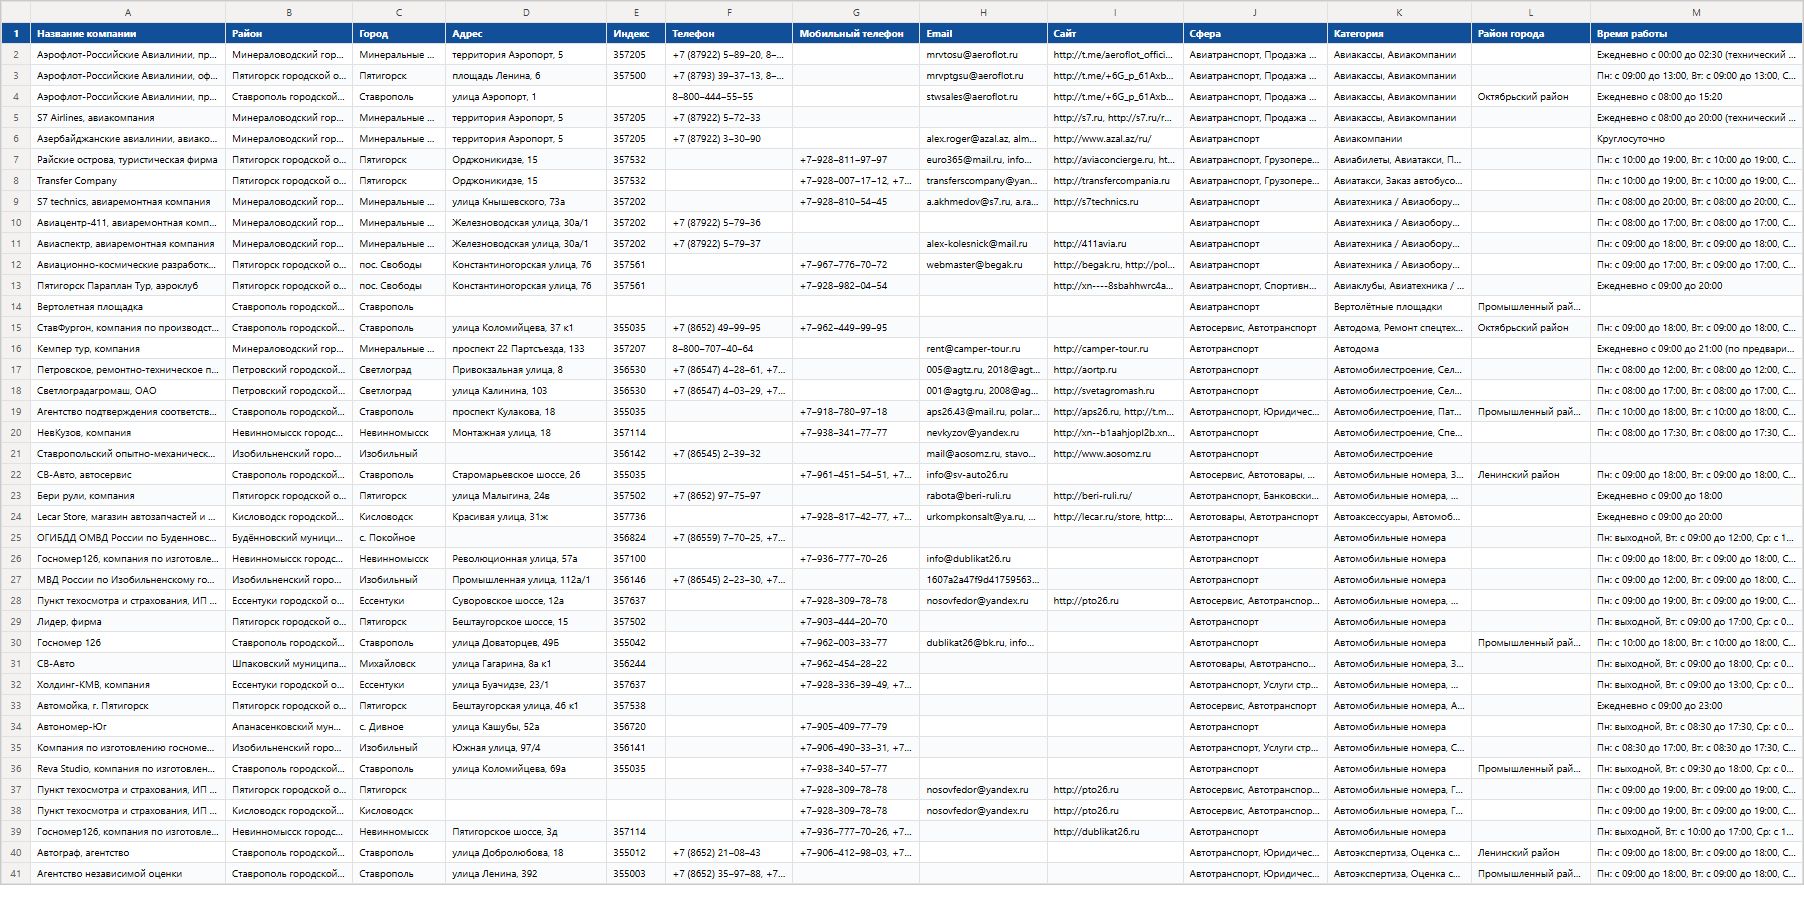The image size is (1804, 902).
Task: Select address 'улица Ленина, 392'
Action: tap(526, 874)
